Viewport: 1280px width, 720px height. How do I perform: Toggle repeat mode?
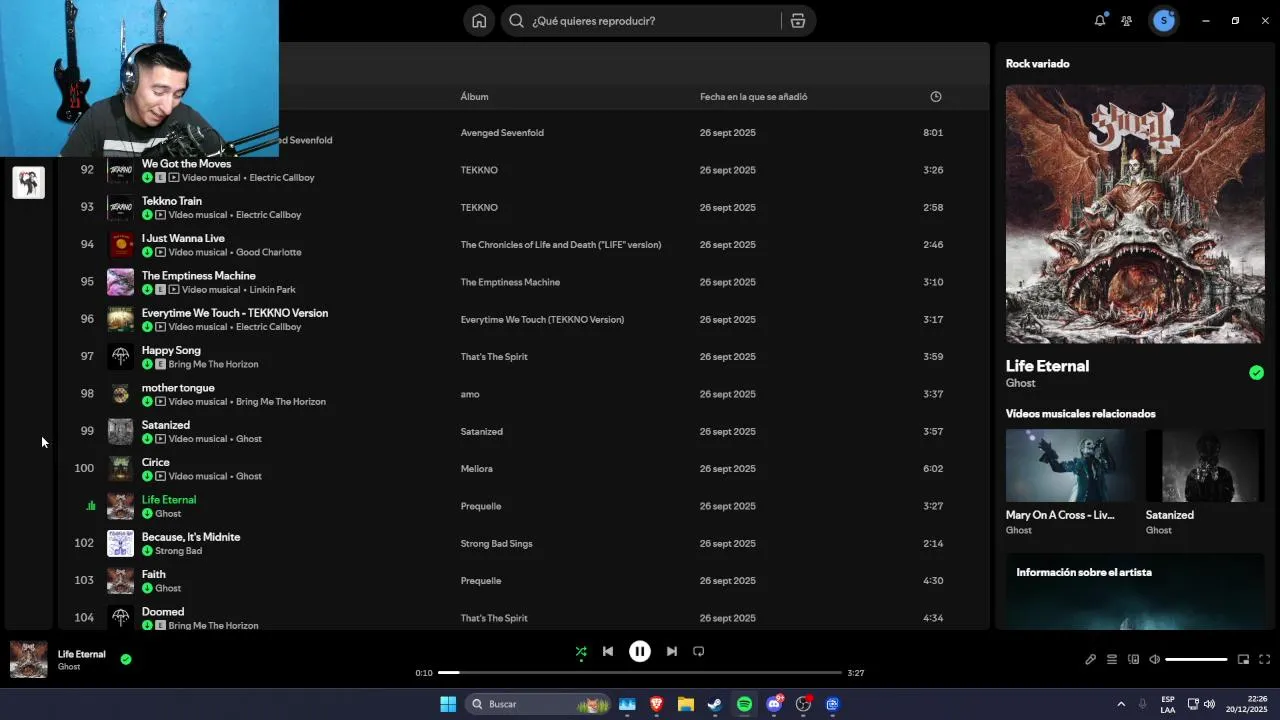[x=699, y=651]
